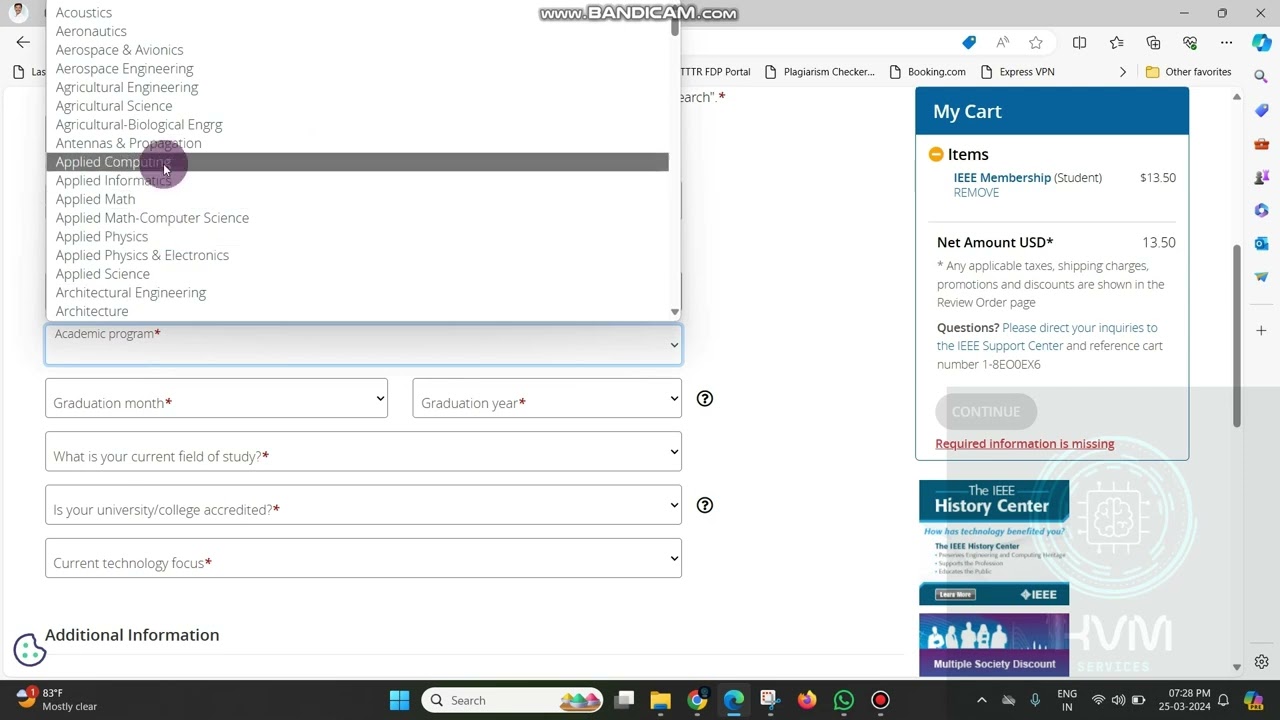1280x720 pixels.
Task: Open the Edge Settings and more menu
Action: pyautogui.click(x=1226, y=43)
